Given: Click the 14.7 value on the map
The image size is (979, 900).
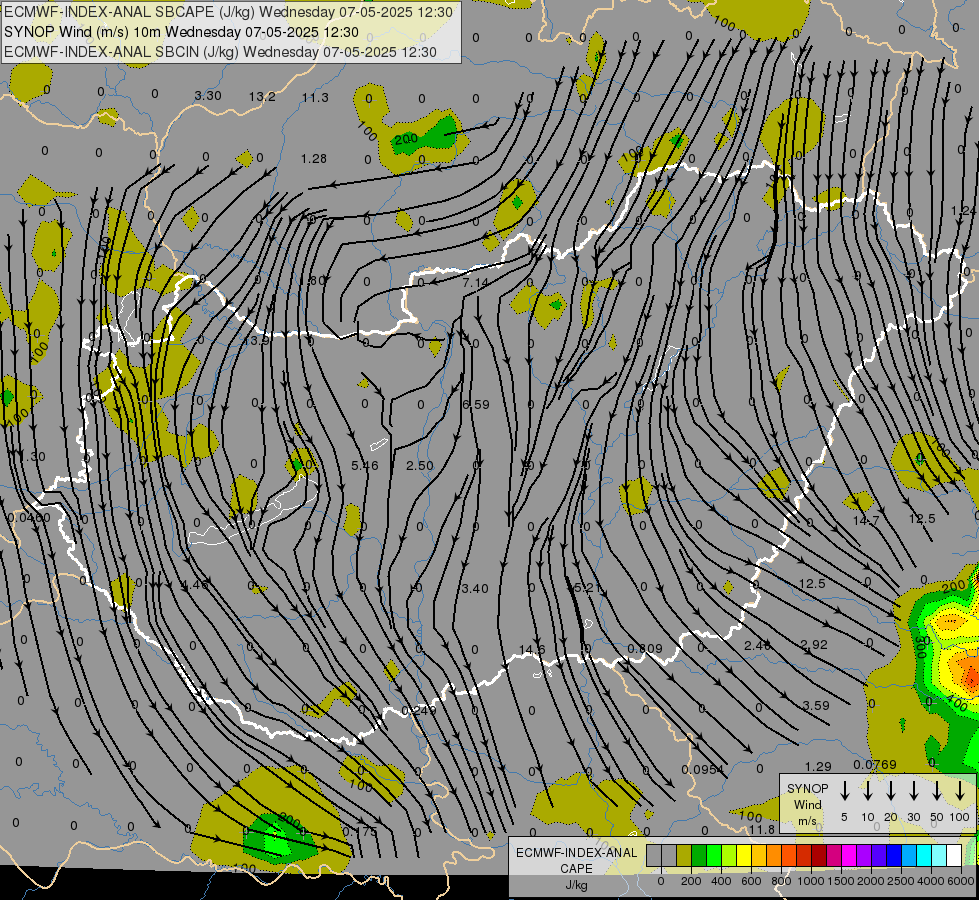Looking at the screenshot, I should pos(866,520).
